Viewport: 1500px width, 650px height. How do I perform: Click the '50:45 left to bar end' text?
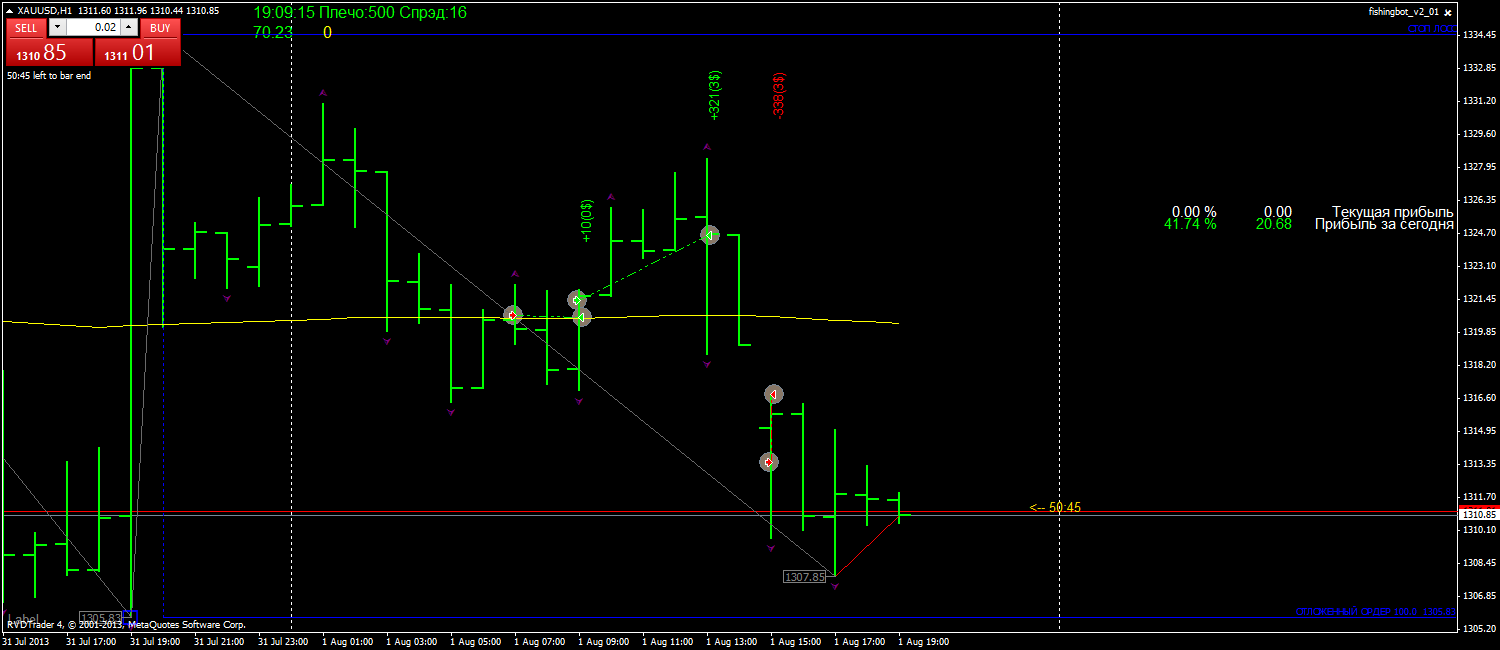tap(49, 75)
